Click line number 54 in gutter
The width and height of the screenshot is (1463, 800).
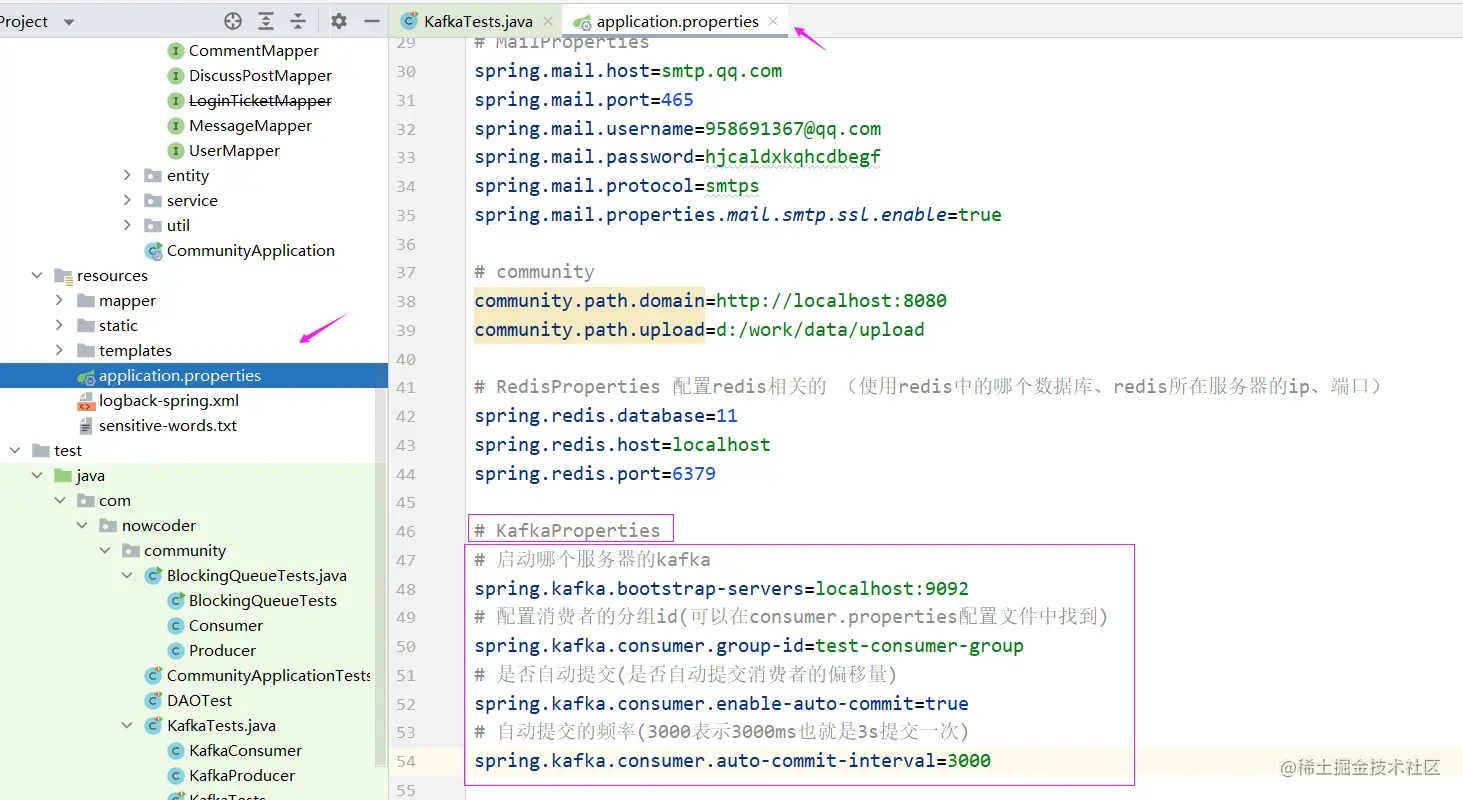(x=406, y=762)
